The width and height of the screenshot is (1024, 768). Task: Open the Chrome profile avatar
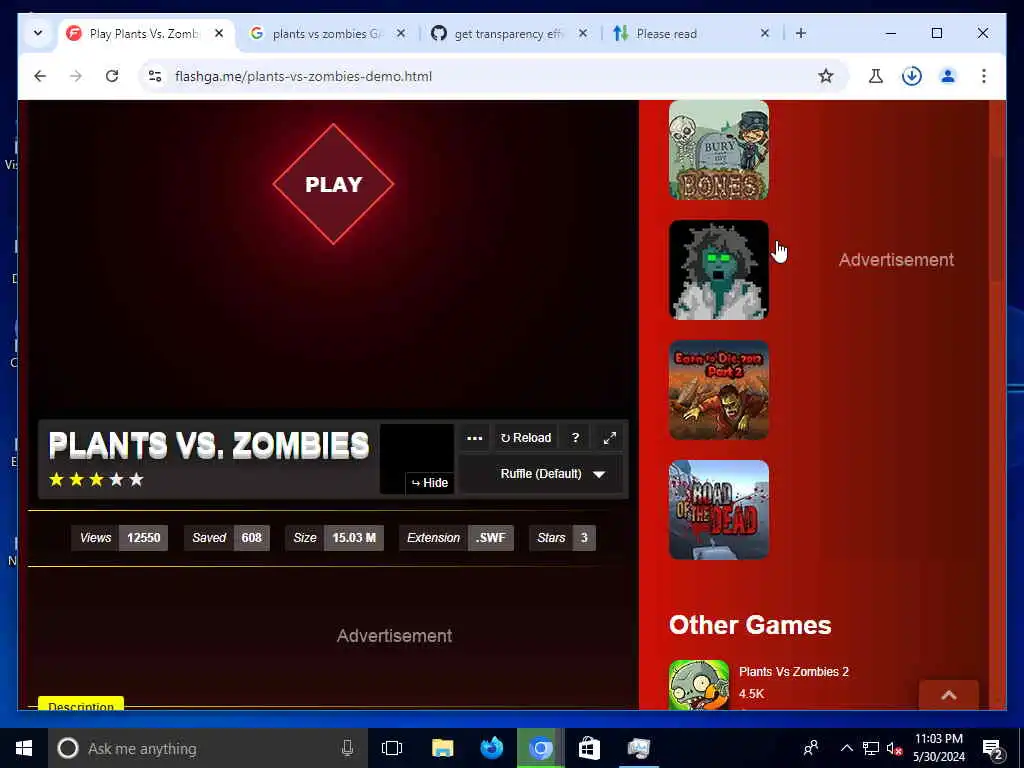[948, 76]
